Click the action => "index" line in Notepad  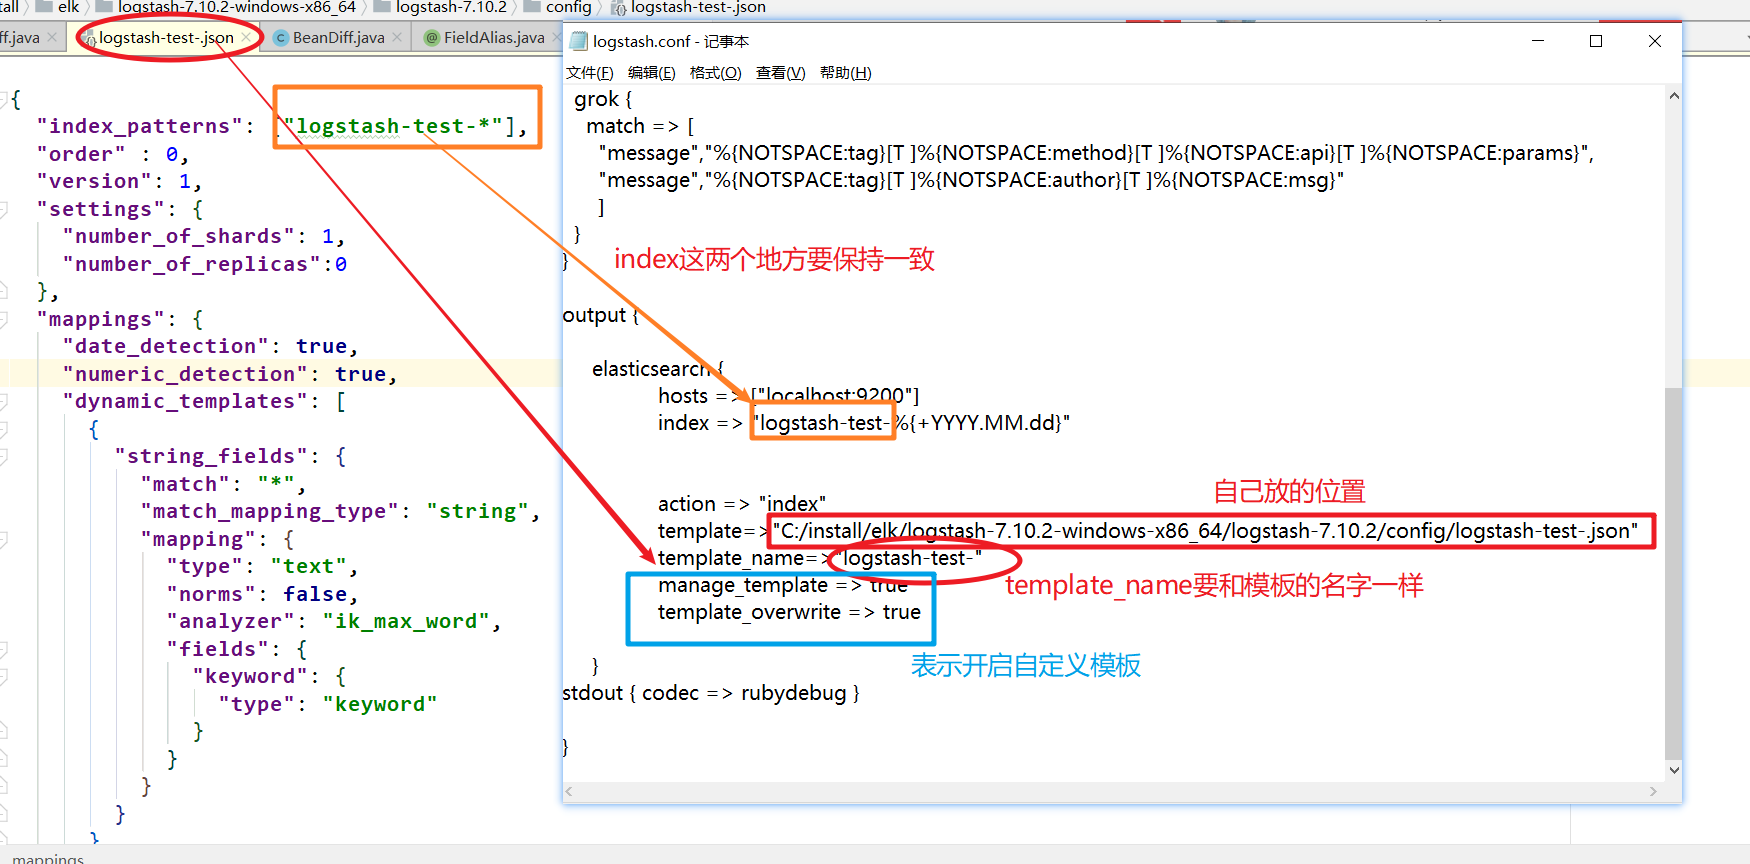[742, 504]
